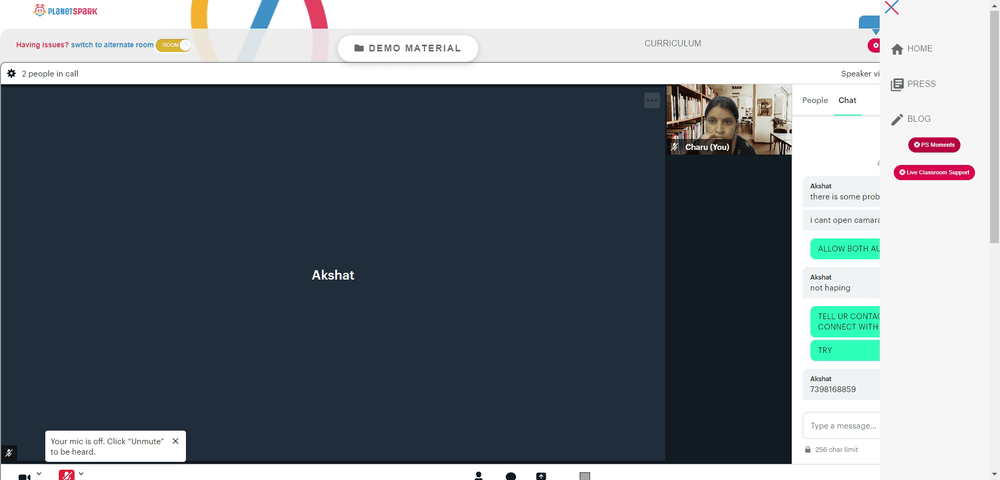The height and width of the screenshot is (480, 1000).
Task: Click the PS Moments button
Action: 934,145
